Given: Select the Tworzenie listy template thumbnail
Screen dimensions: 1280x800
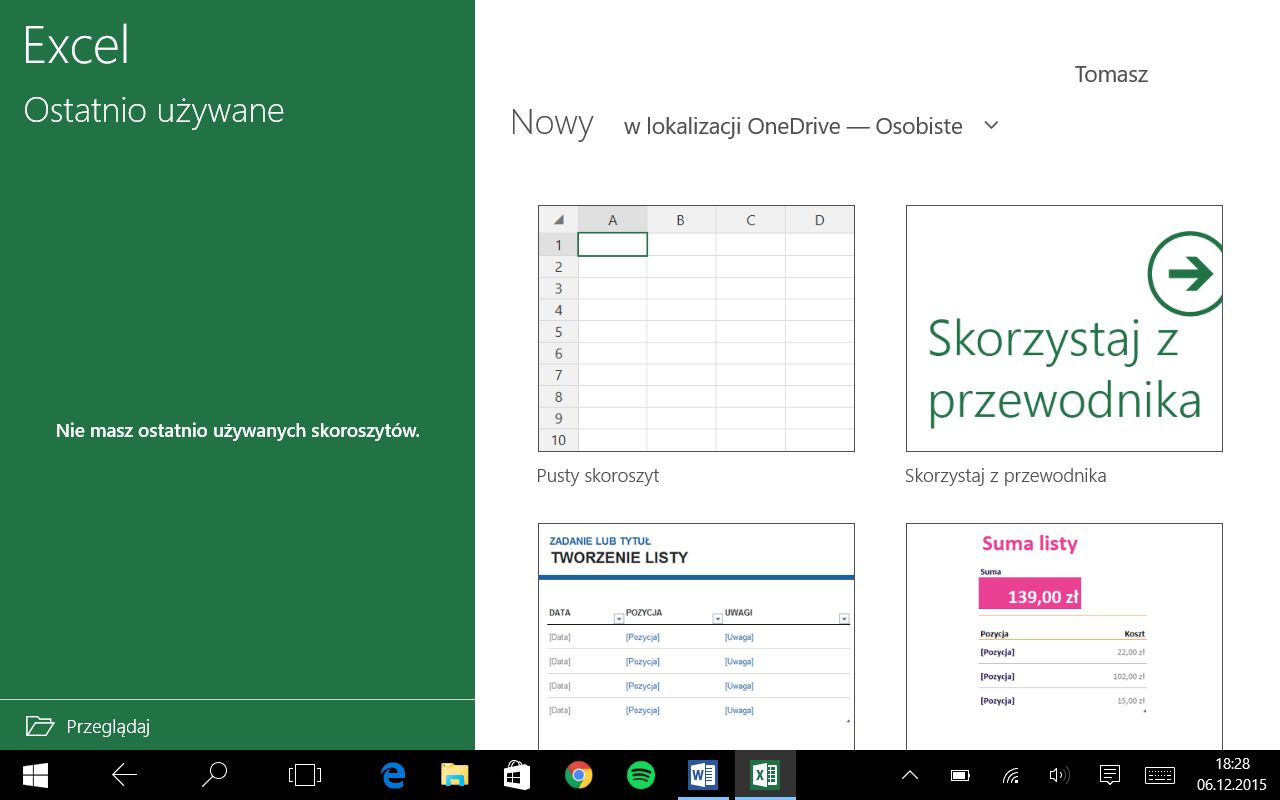Looking at the screenshot, I should pos(696,636).
